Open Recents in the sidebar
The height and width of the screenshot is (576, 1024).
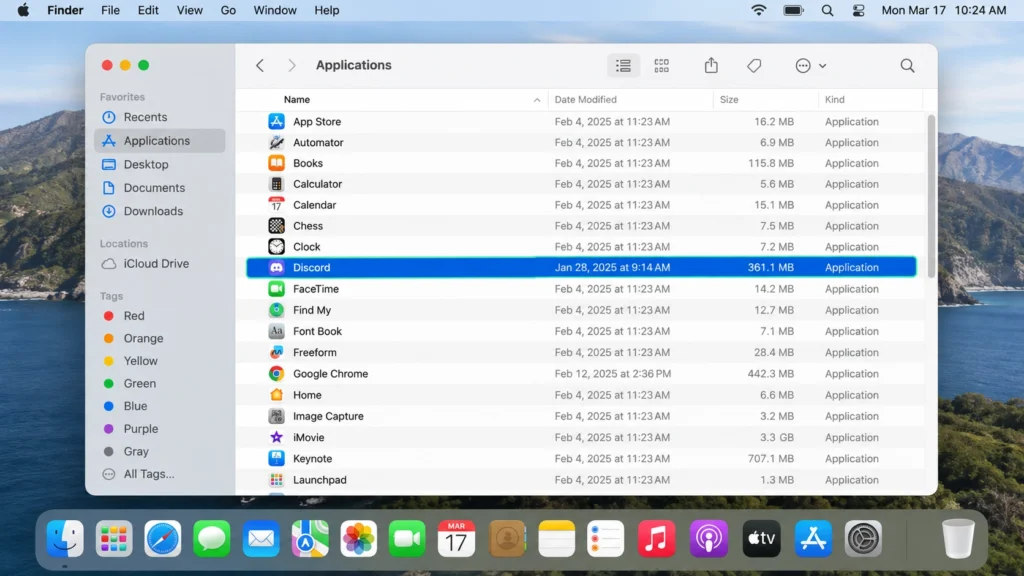(x=160, y=118)
